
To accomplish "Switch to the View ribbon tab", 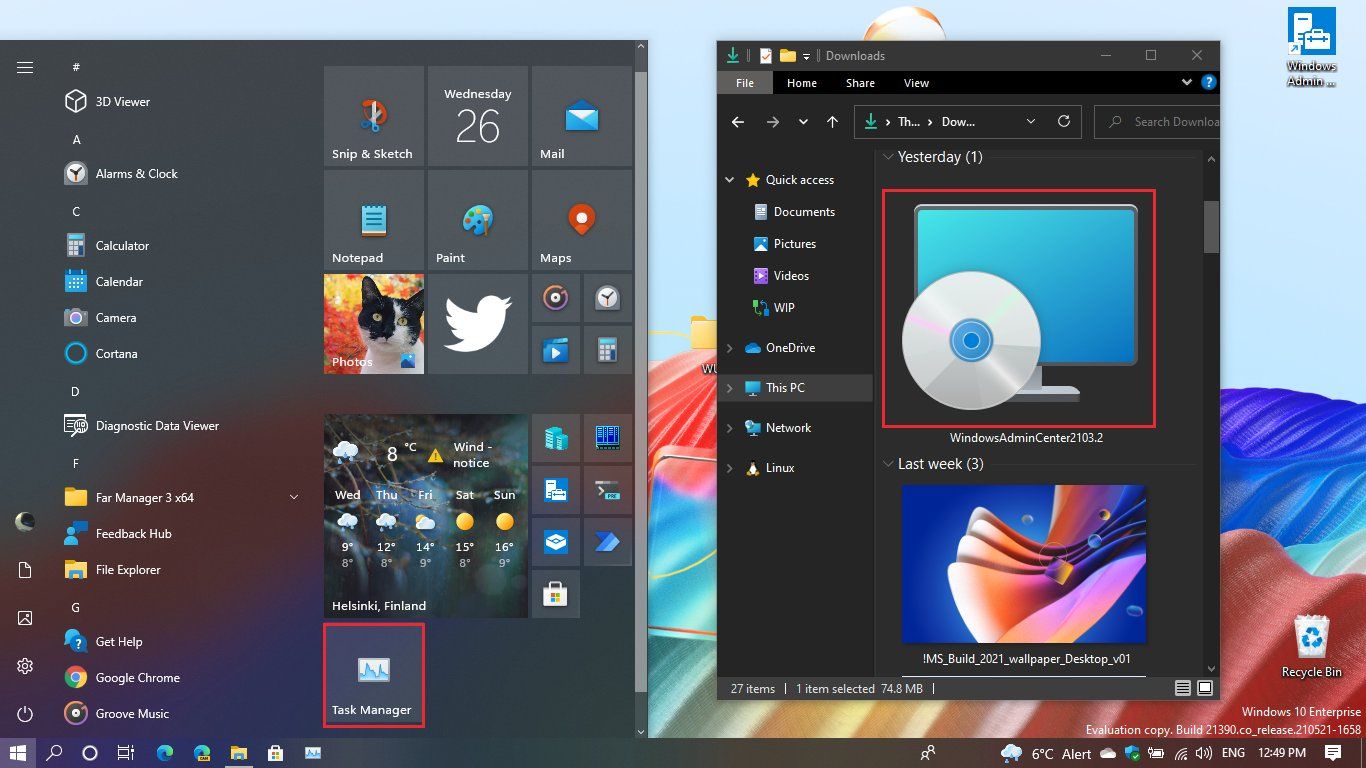I will pyautogui.click(x=916, y=83).
